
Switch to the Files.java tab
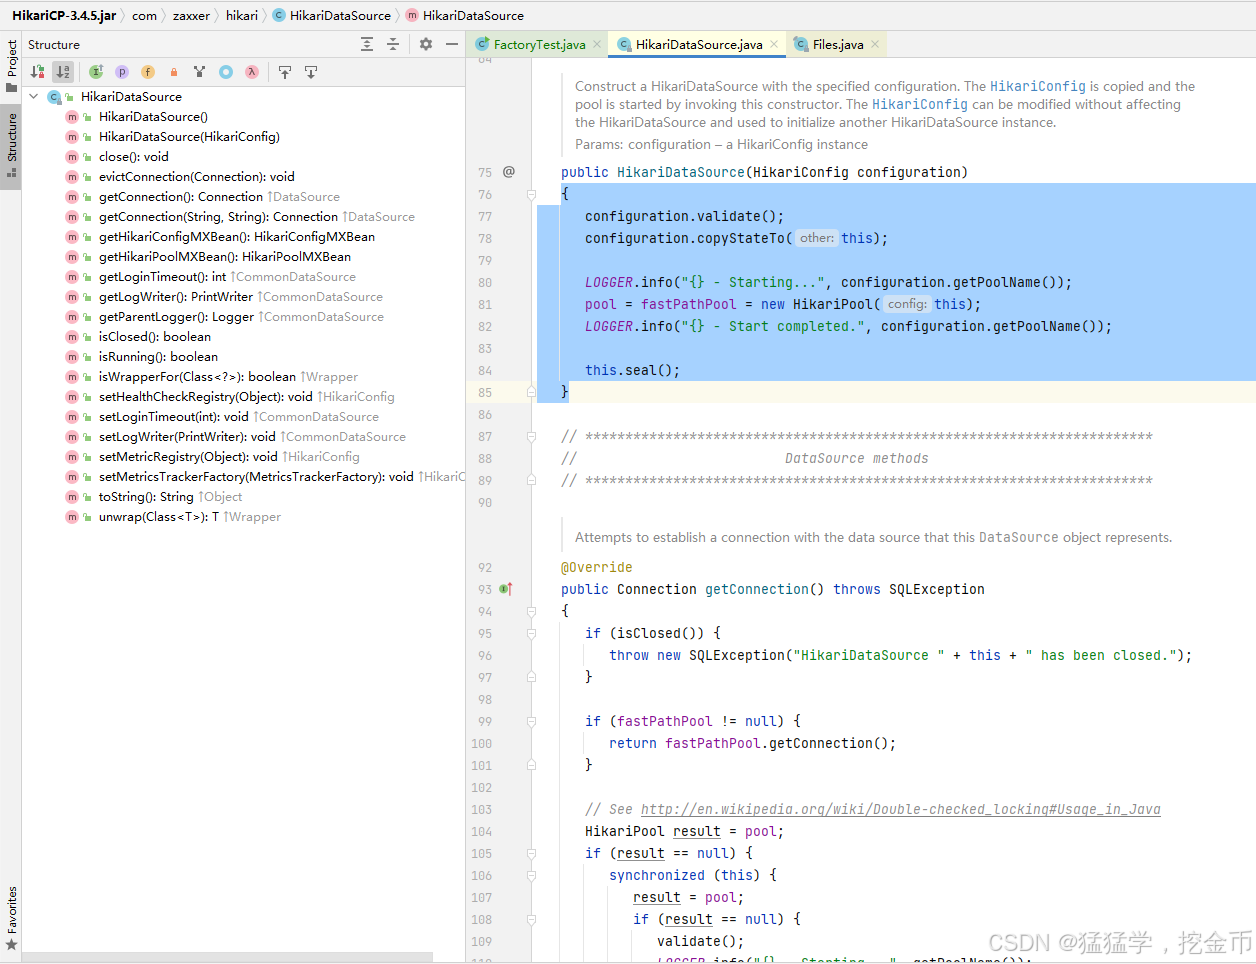click(838, 44)
